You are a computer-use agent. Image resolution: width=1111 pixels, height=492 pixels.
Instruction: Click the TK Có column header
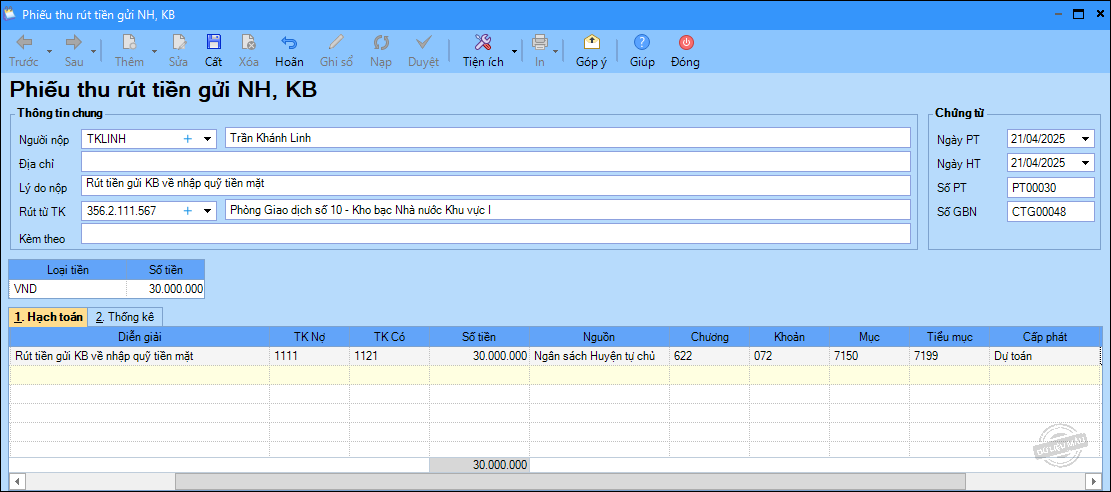(390, 337)
